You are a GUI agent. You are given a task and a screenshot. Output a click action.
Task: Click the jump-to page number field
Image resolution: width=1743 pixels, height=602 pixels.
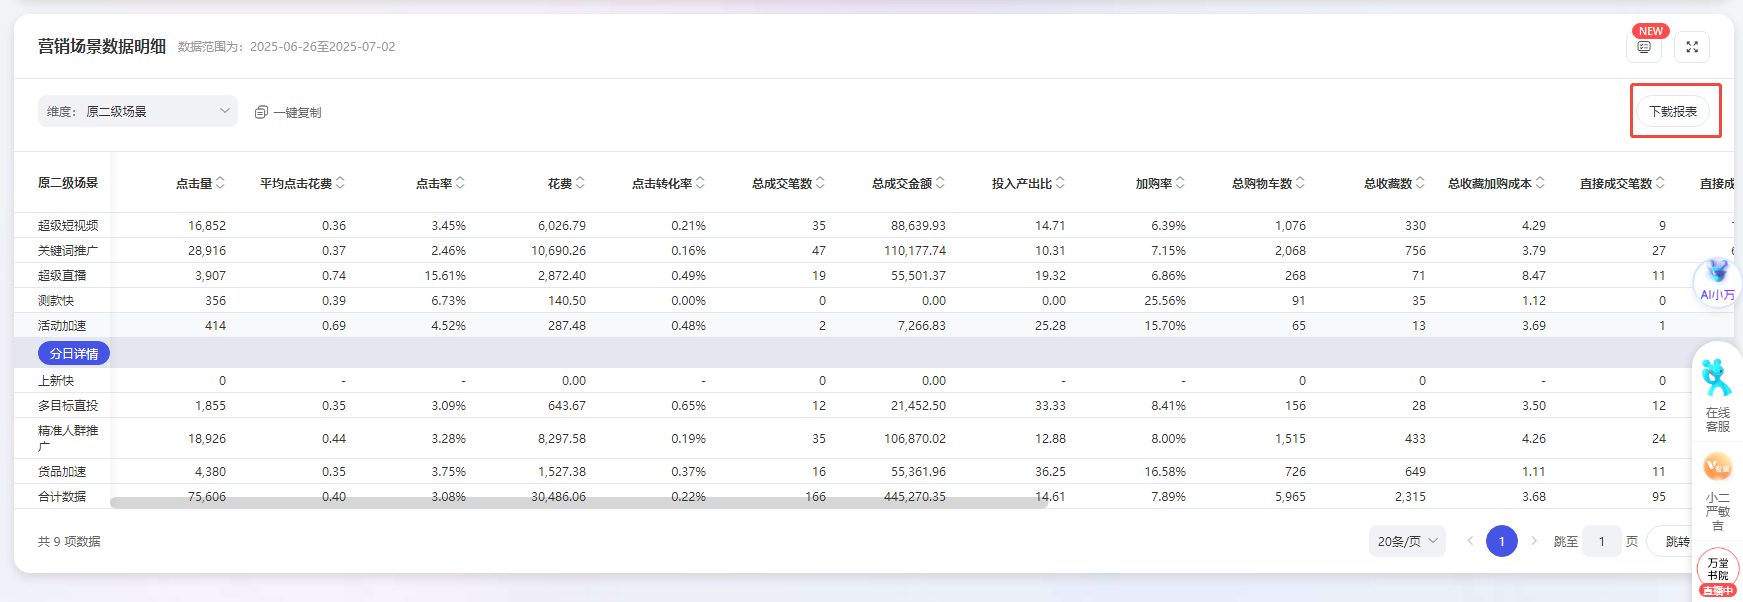tap(1601, 541)
